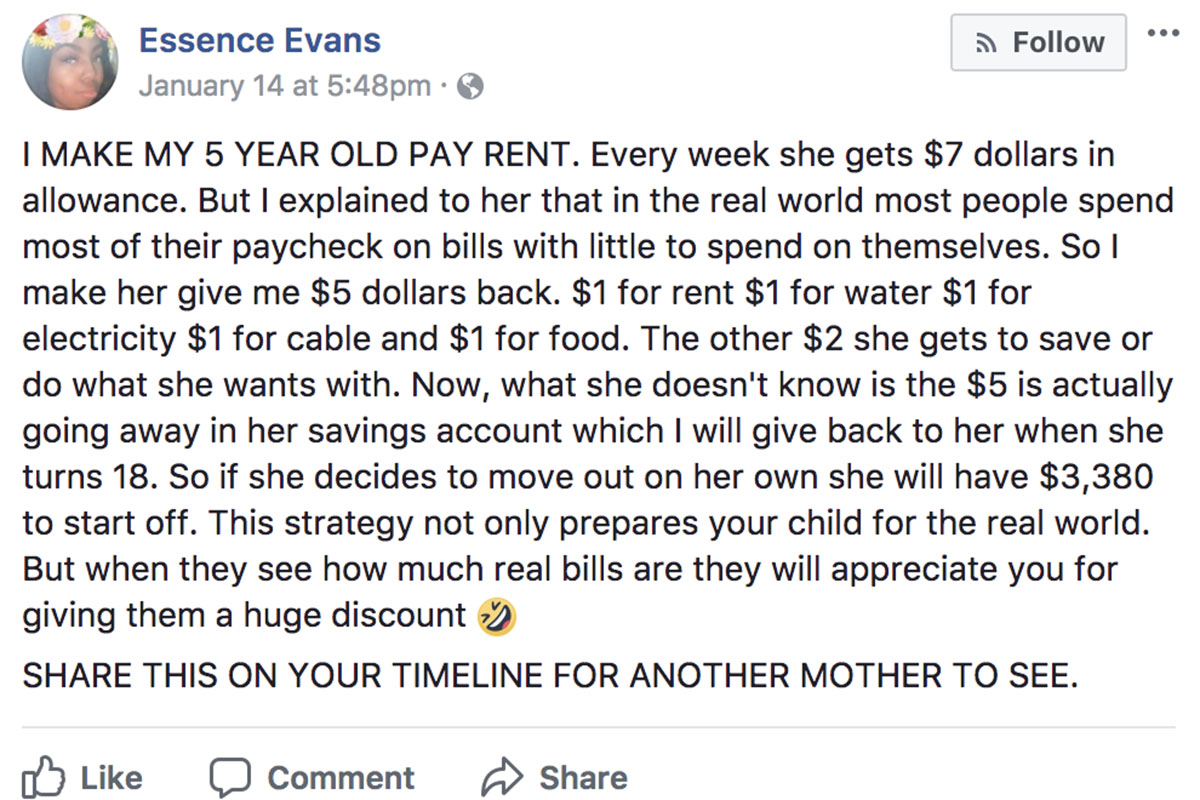Viewport: 1200px width, 800px height.
Task: Click the globe public-audience icon
Action: click(x=469, y=86)
